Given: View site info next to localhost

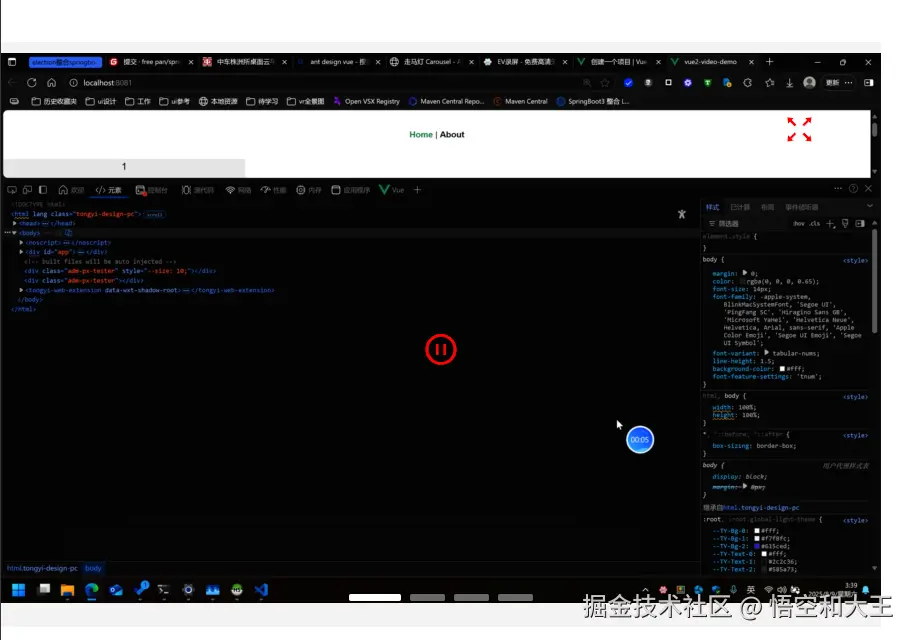Looking at the screenshot, I should [73, 83].
